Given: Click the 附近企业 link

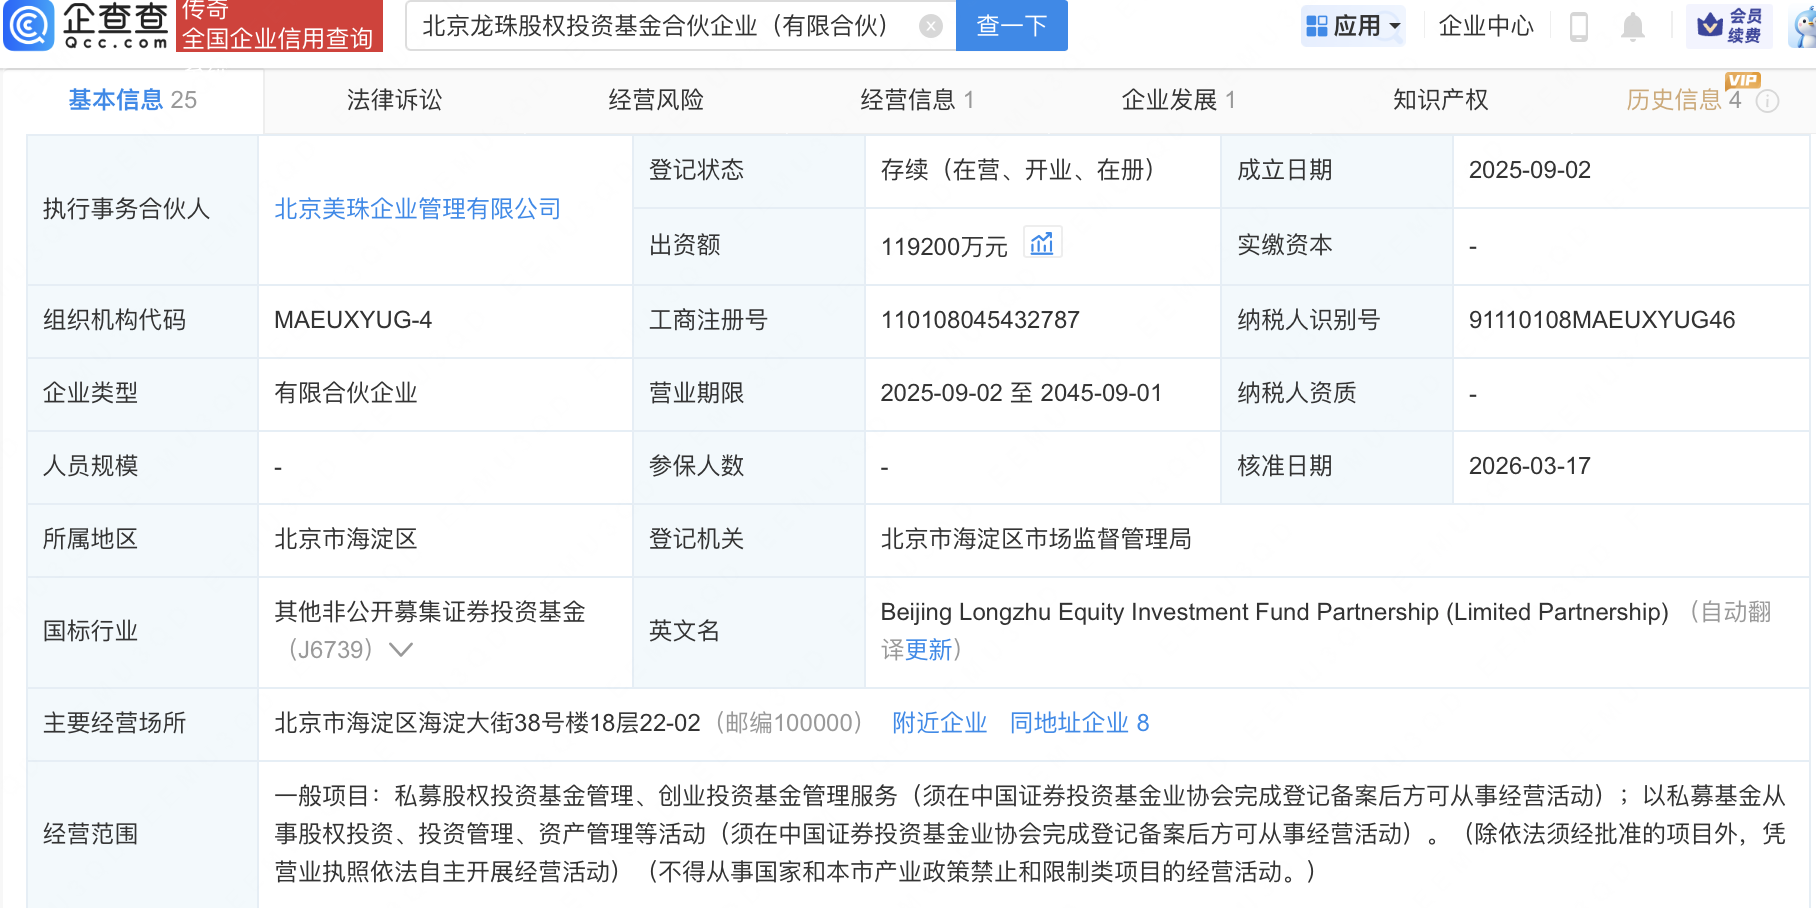Looking at the screenshot, I should pos(938,723).
